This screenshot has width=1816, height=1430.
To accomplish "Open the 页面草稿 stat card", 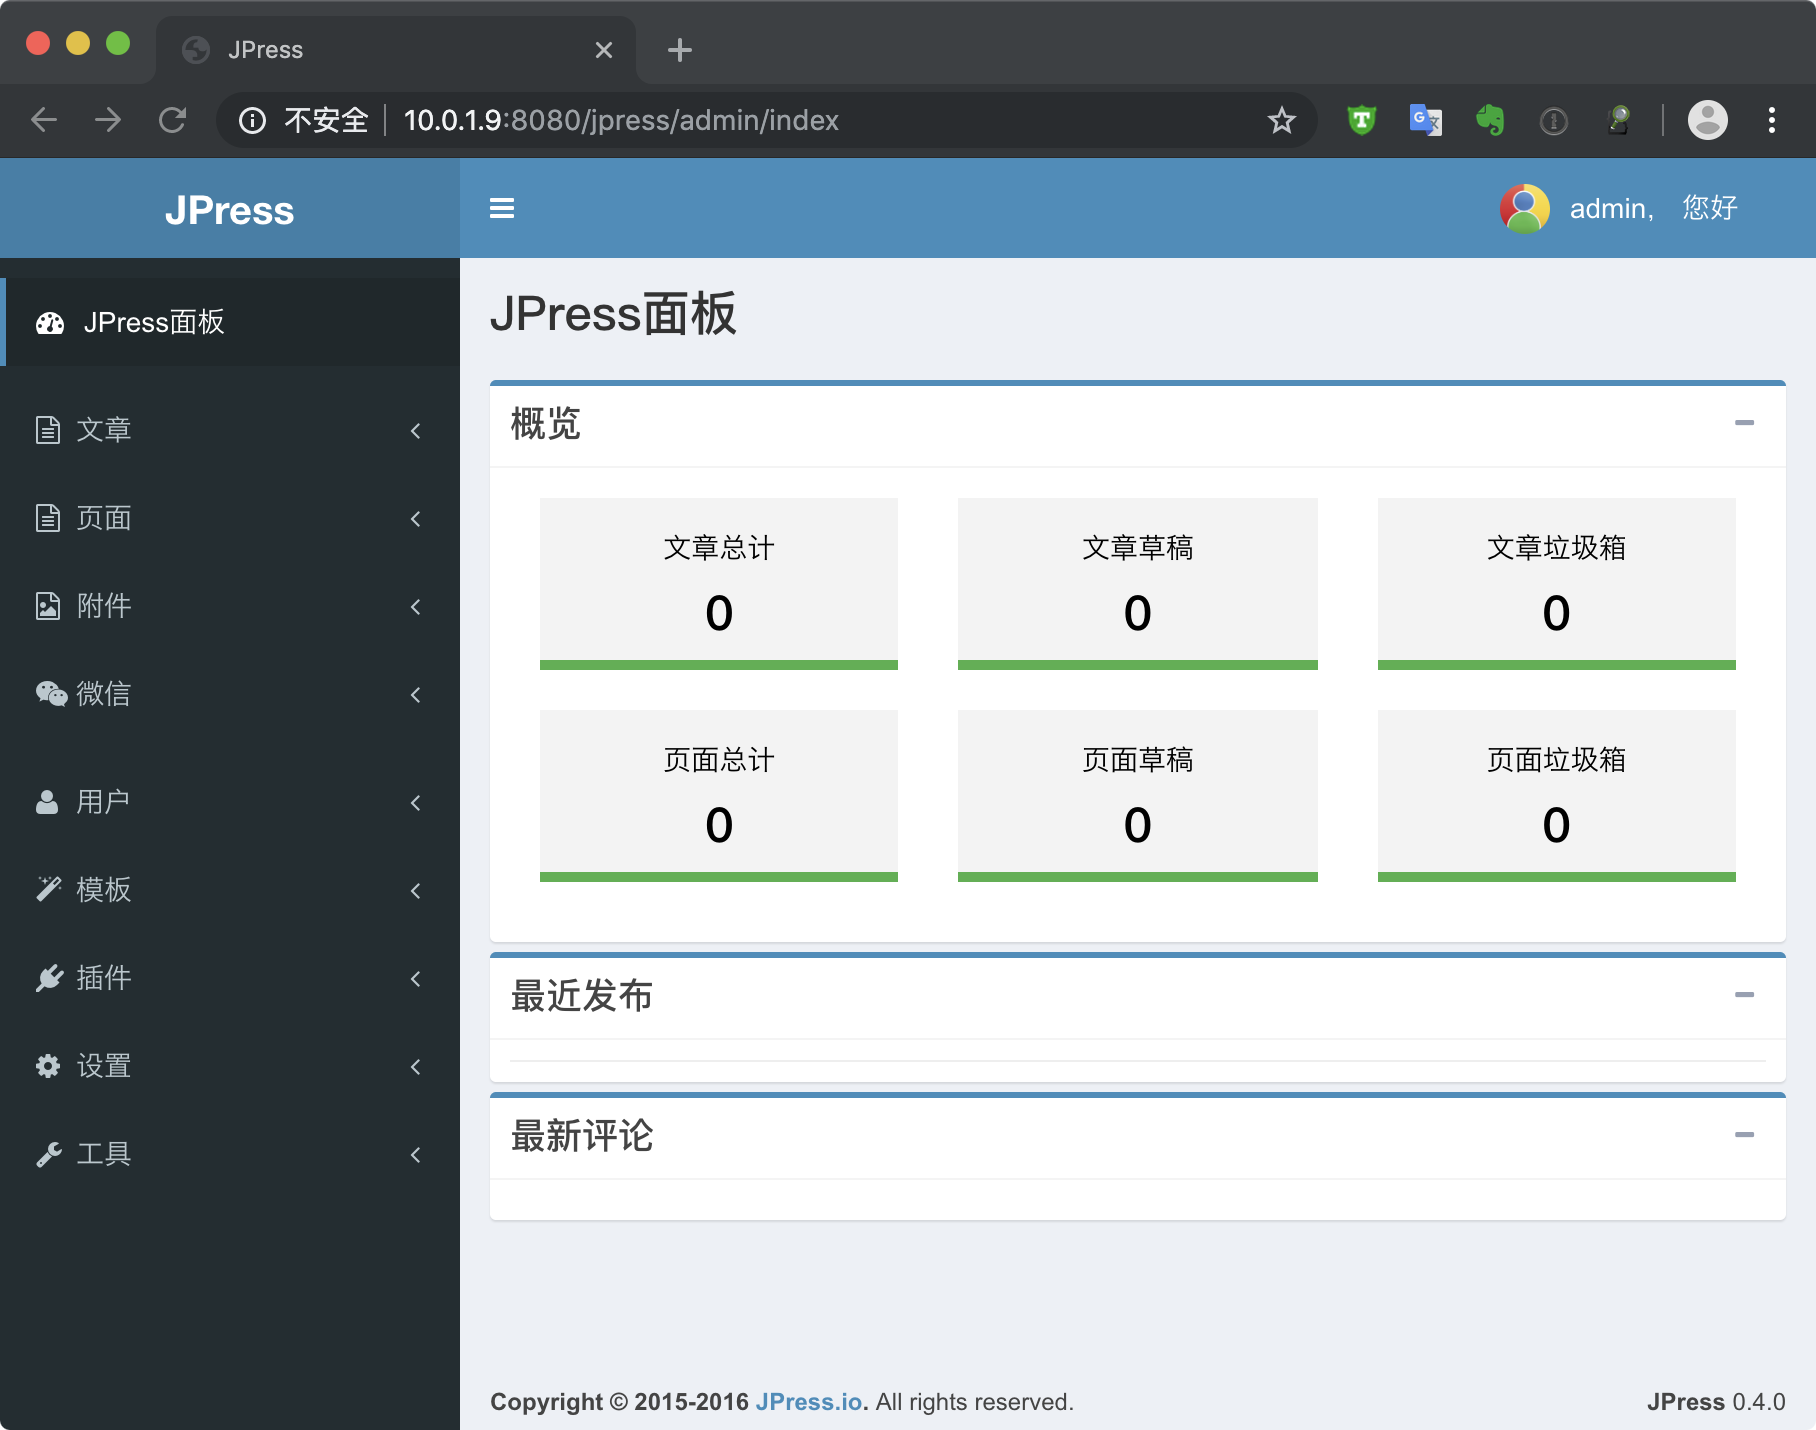I will pyautogui.click(x=1138, y=796).
